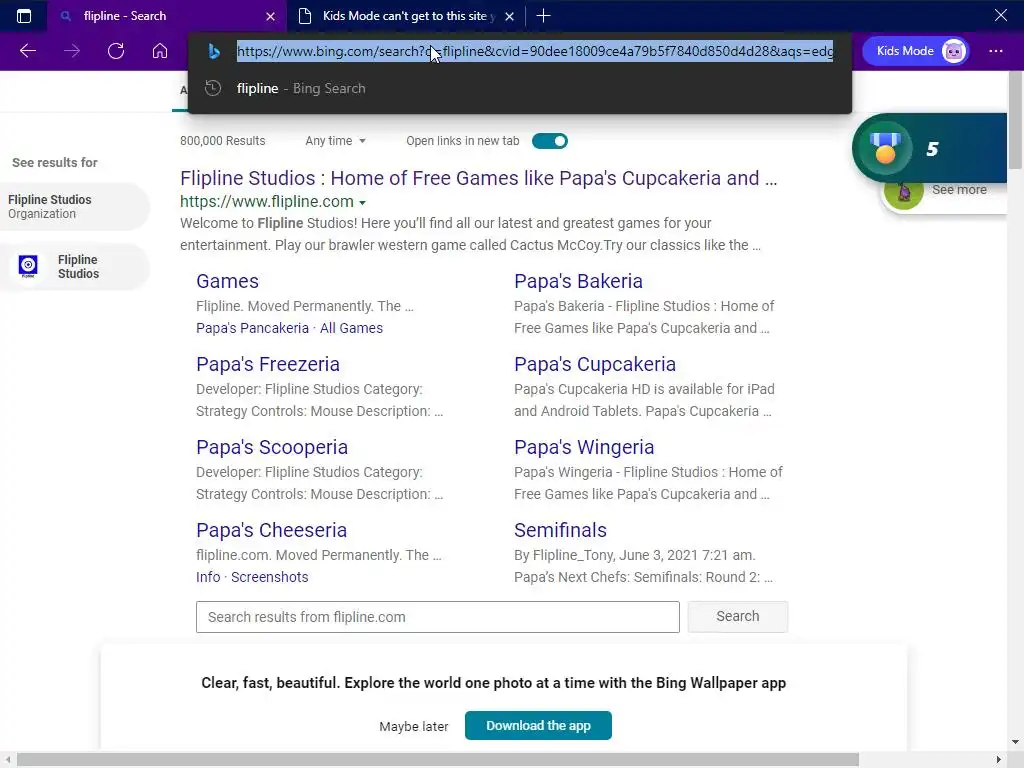Click the scroll down arrow
This screenshot has width=1024, height=768.
coord(1016,742)
